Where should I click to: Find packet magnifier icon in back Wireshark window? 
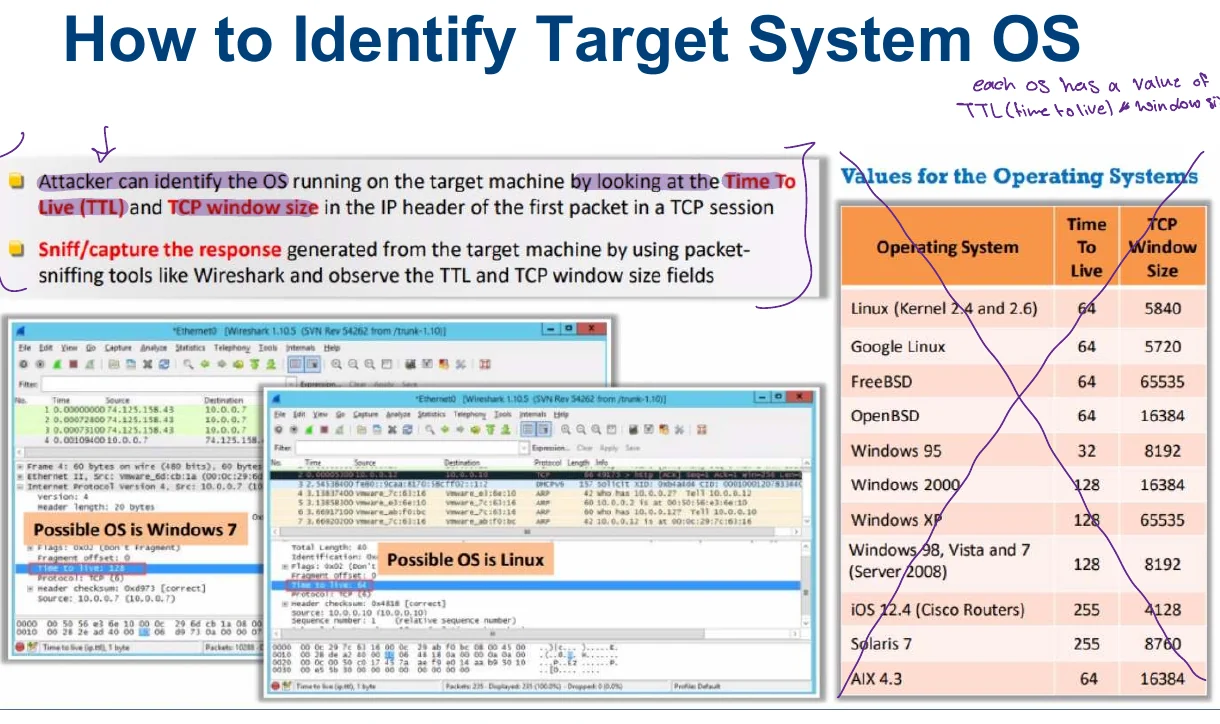pos(188,364)
